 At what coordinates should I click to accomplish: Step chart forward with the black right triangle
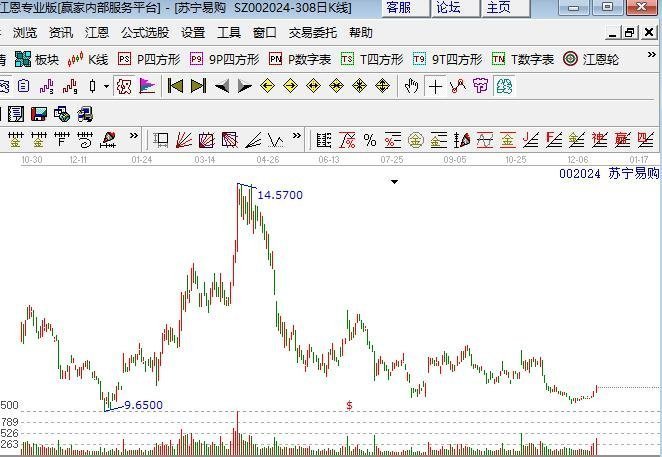coord(244,87)
